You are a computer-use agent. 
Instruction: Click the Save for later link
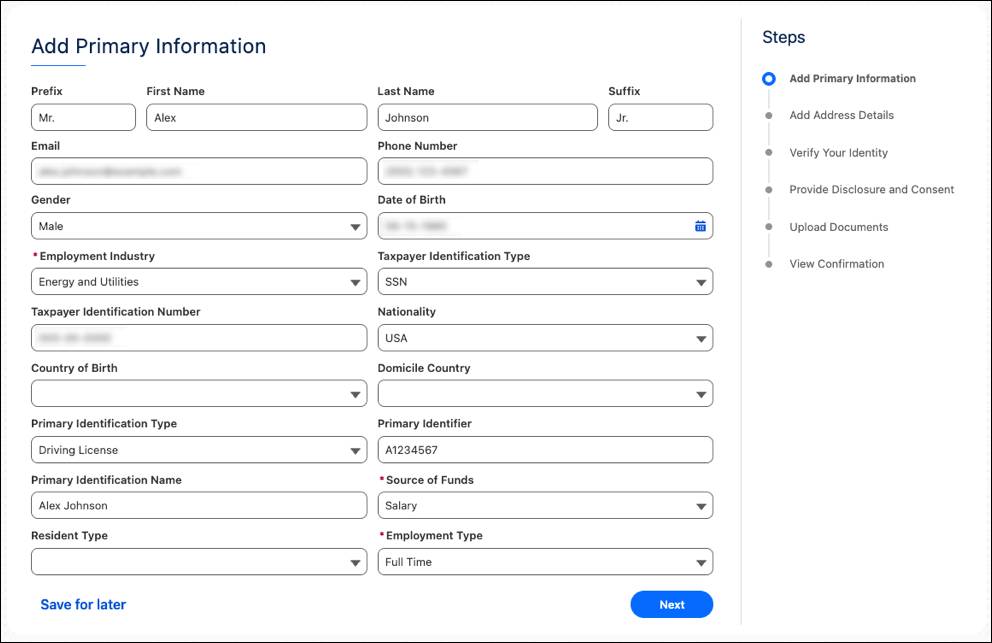point(83,604)
